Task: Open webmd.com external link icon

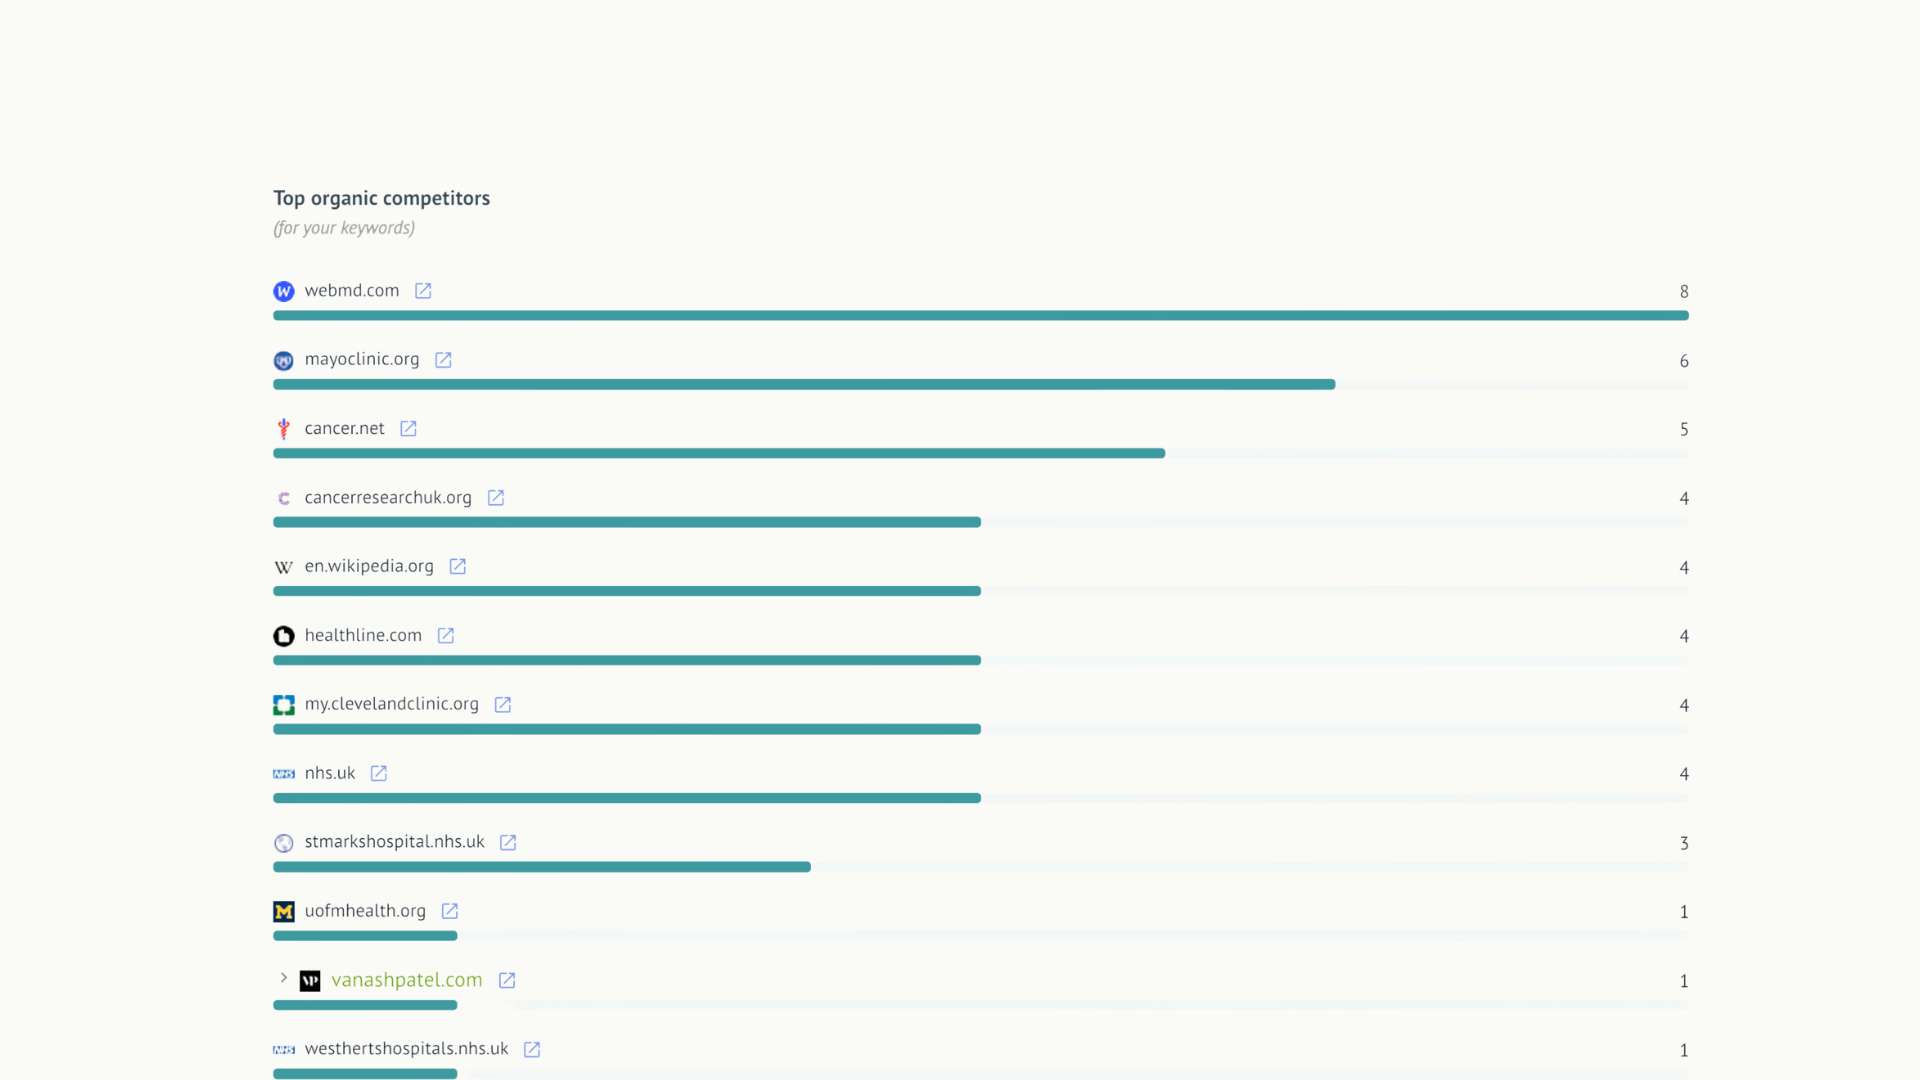Action: 423,291
